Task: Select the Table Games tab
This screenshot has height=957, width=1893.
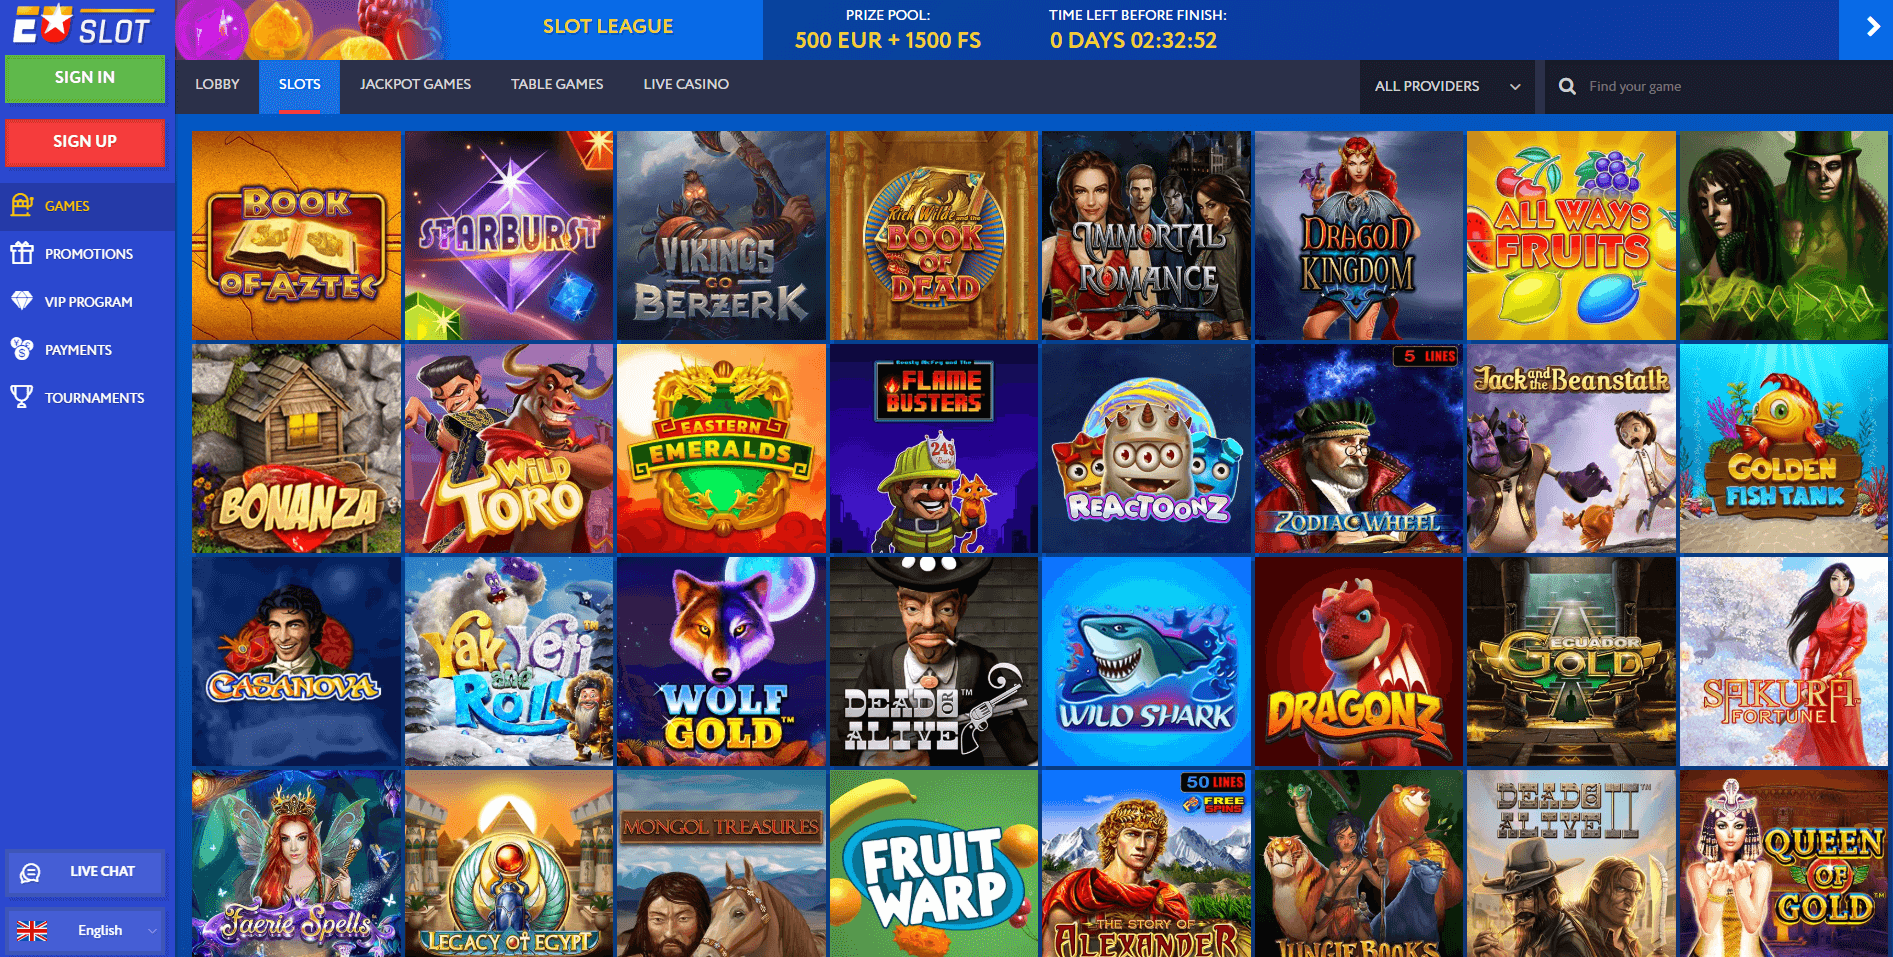Action: pos(557,85)
